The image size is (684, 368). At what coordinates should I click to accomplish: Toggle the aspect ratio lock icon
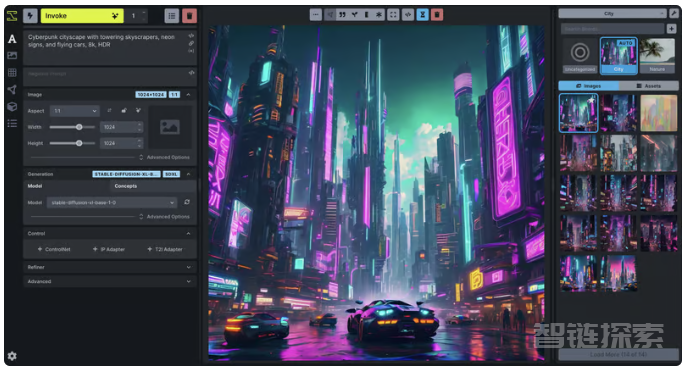(124, 111)
